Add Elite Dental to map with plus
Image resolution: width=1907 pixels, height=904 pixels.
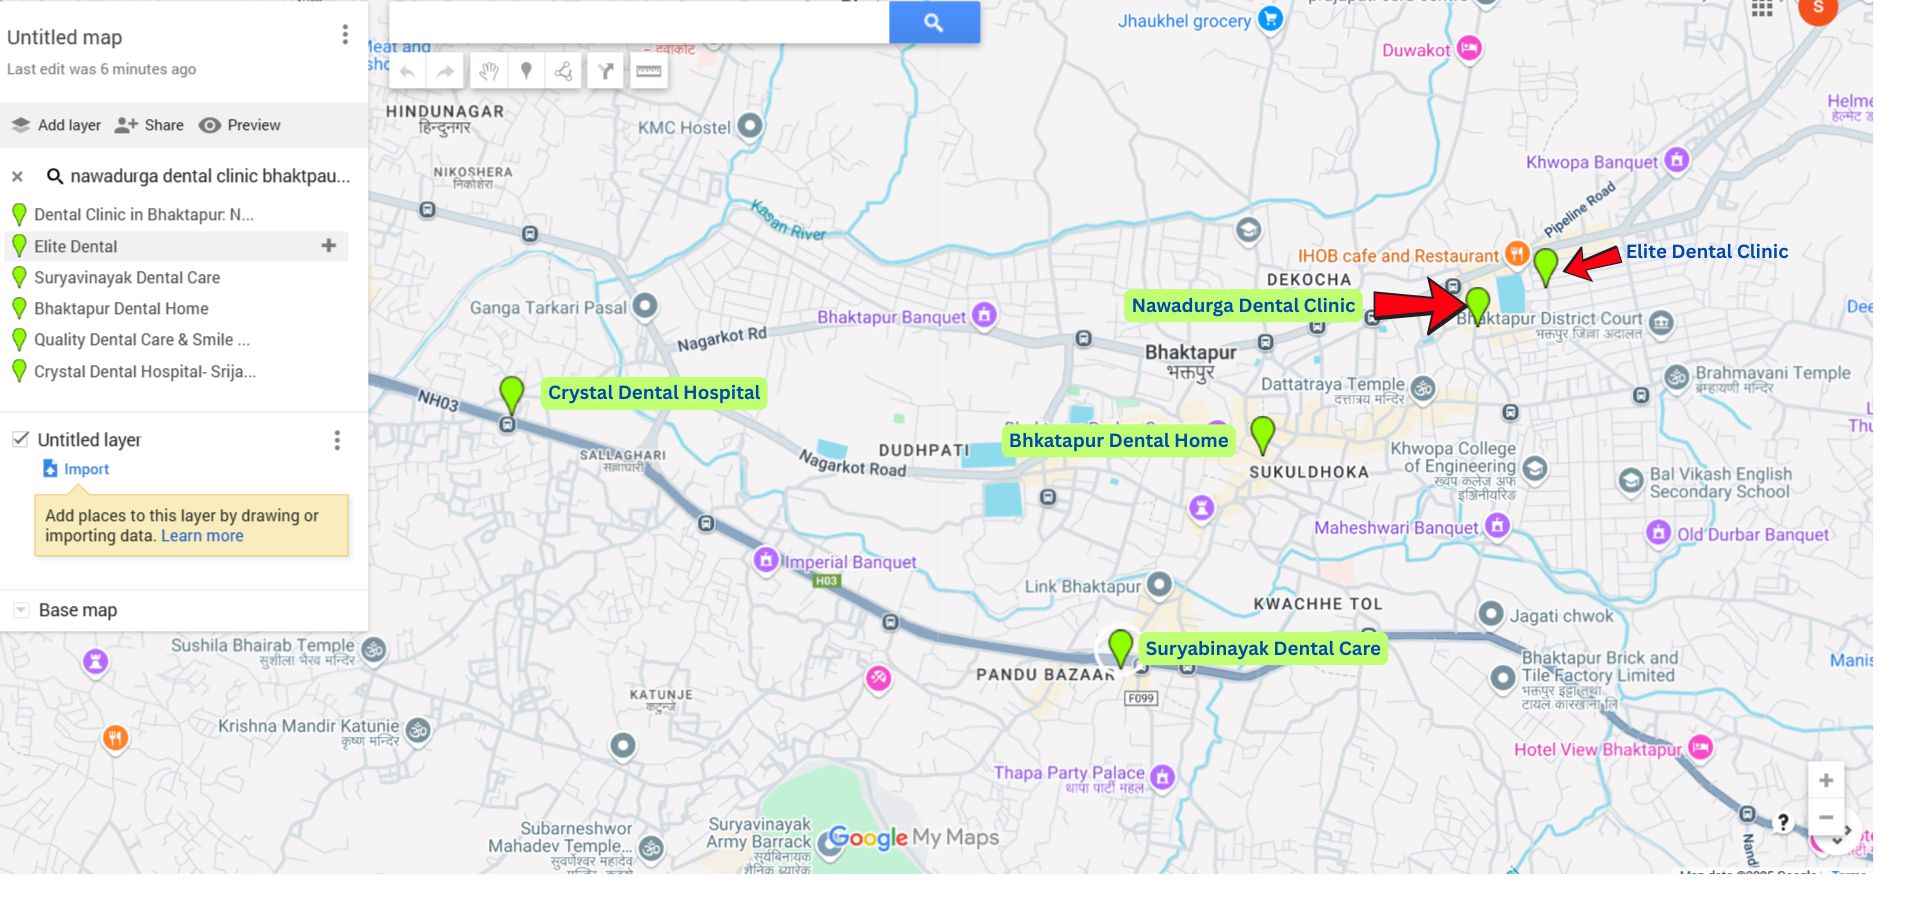(328, 245)
